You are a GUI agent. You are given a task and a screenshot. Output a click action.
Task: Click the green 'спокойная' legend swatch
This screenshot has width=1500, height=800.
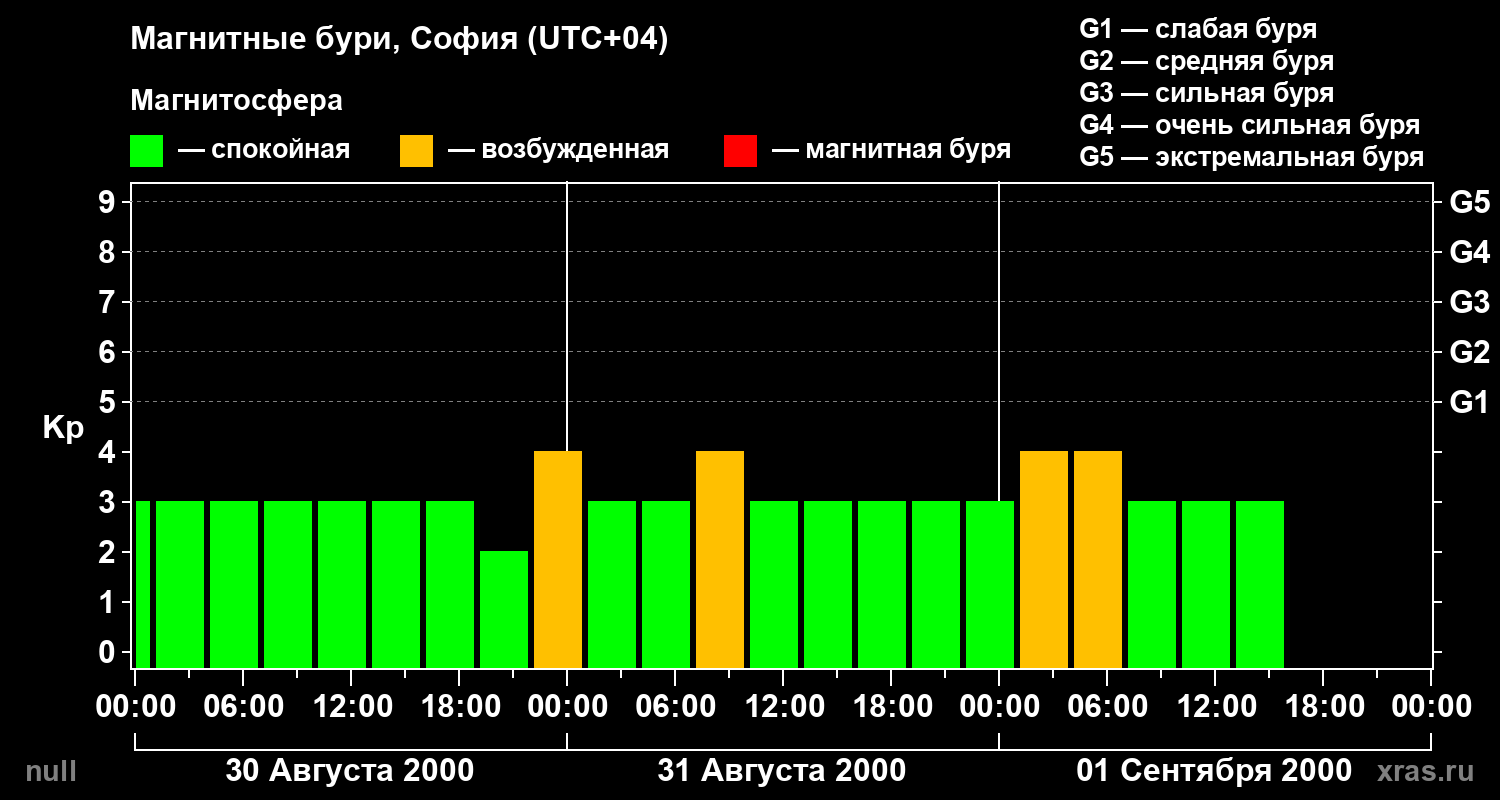(x=147, y=151)
